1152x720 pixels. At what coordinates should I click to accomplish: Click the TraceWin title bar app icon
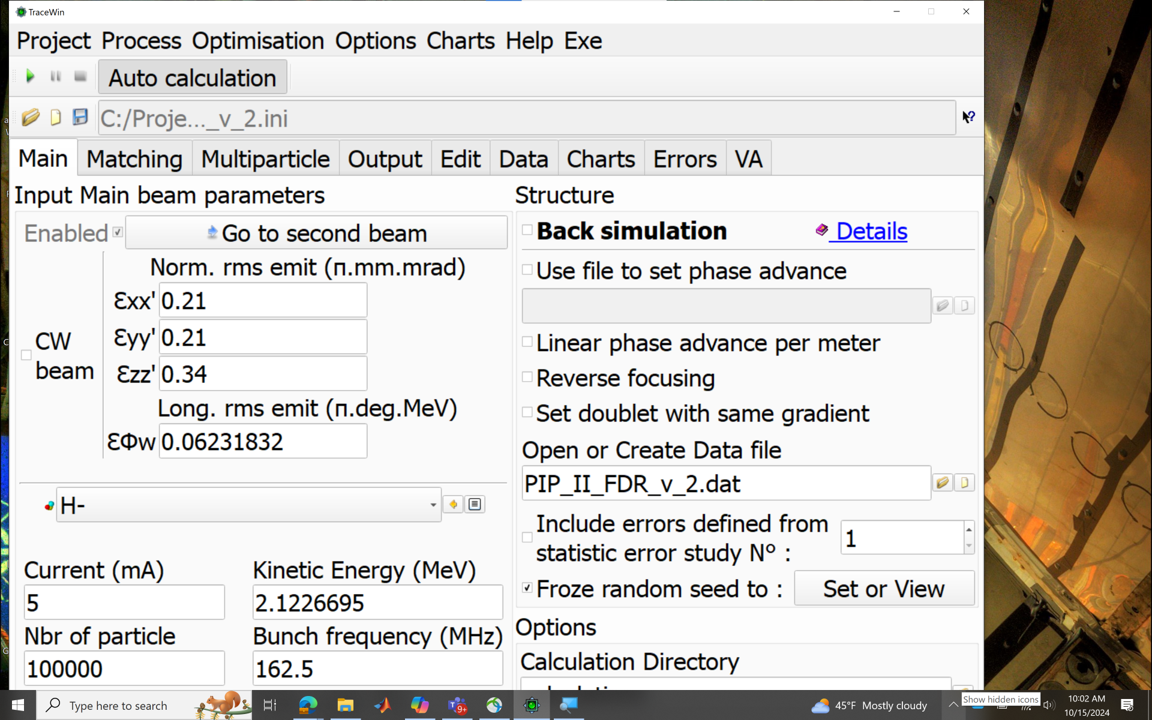[21, 12]
